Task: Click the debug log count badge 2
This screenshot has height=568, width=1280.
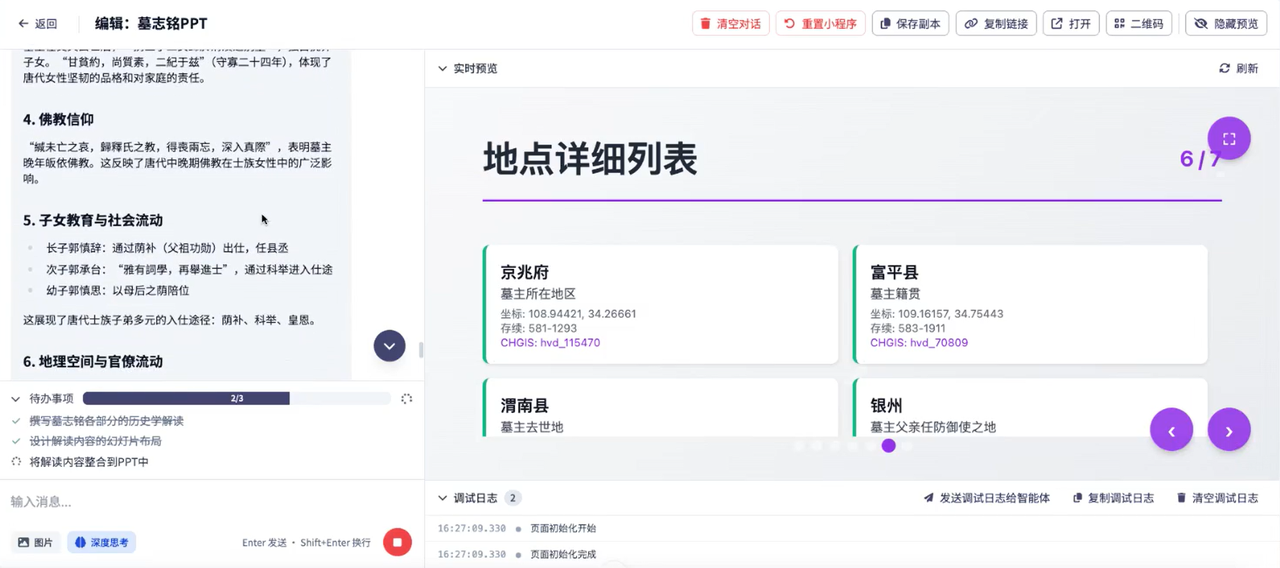Action: pos(512,498)
